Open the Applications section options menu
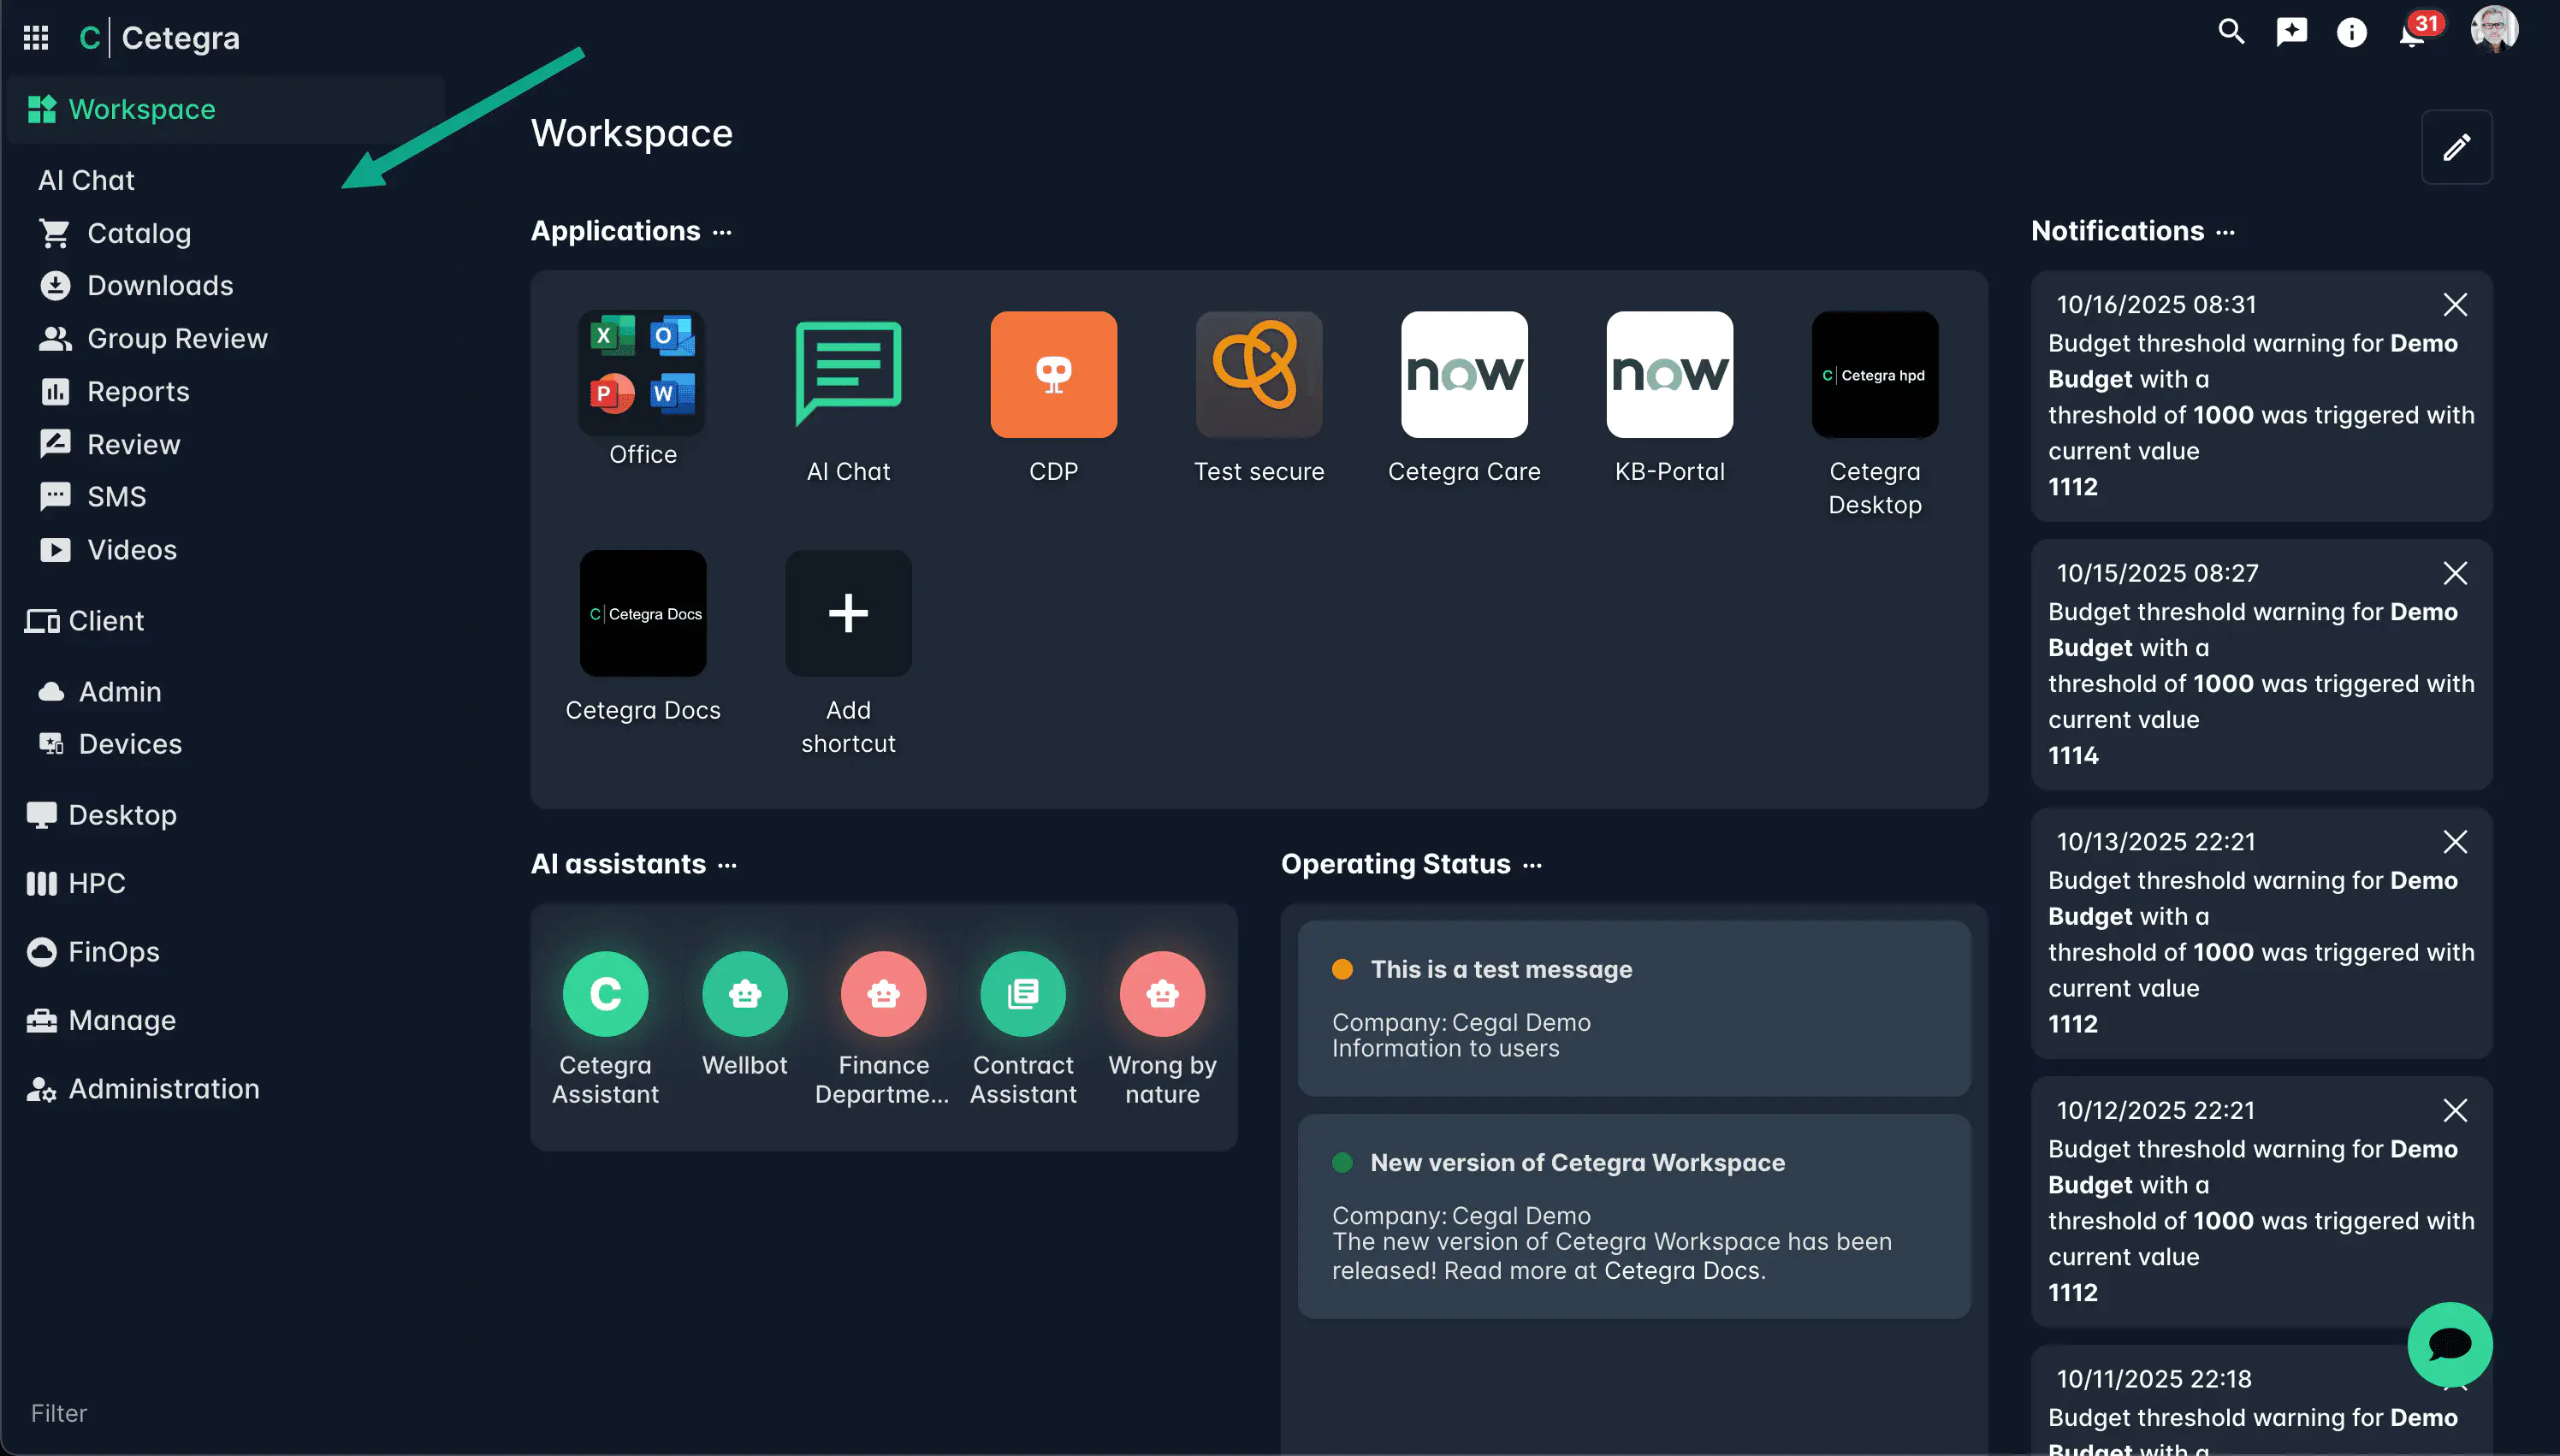 pos(722,232)
